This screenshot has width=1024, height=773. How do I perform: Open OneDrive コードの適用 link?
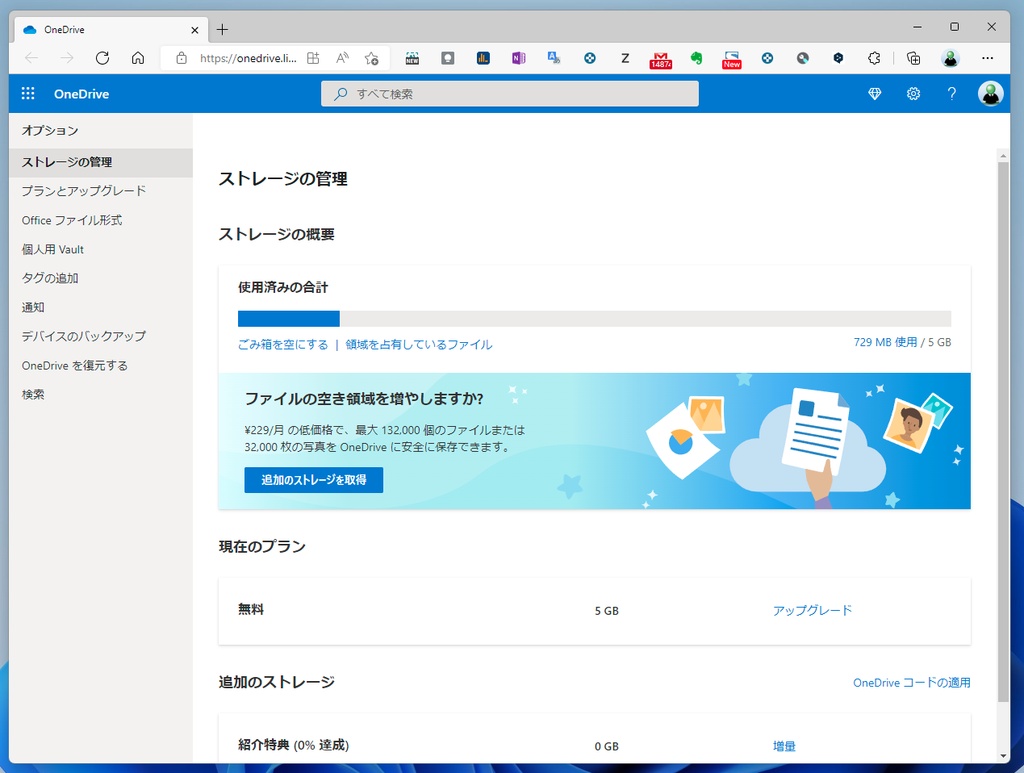[912, 682]
